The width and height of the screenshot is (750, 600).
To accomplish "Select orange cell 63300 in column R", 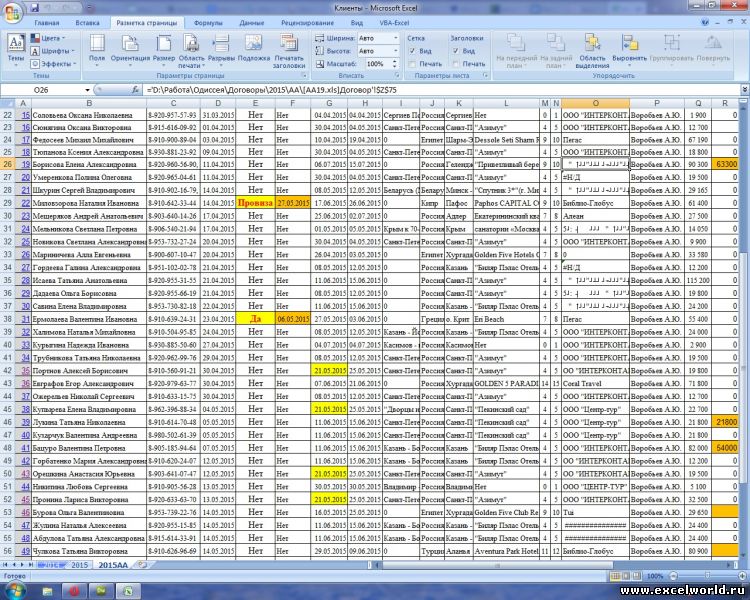I will [726, 164].
